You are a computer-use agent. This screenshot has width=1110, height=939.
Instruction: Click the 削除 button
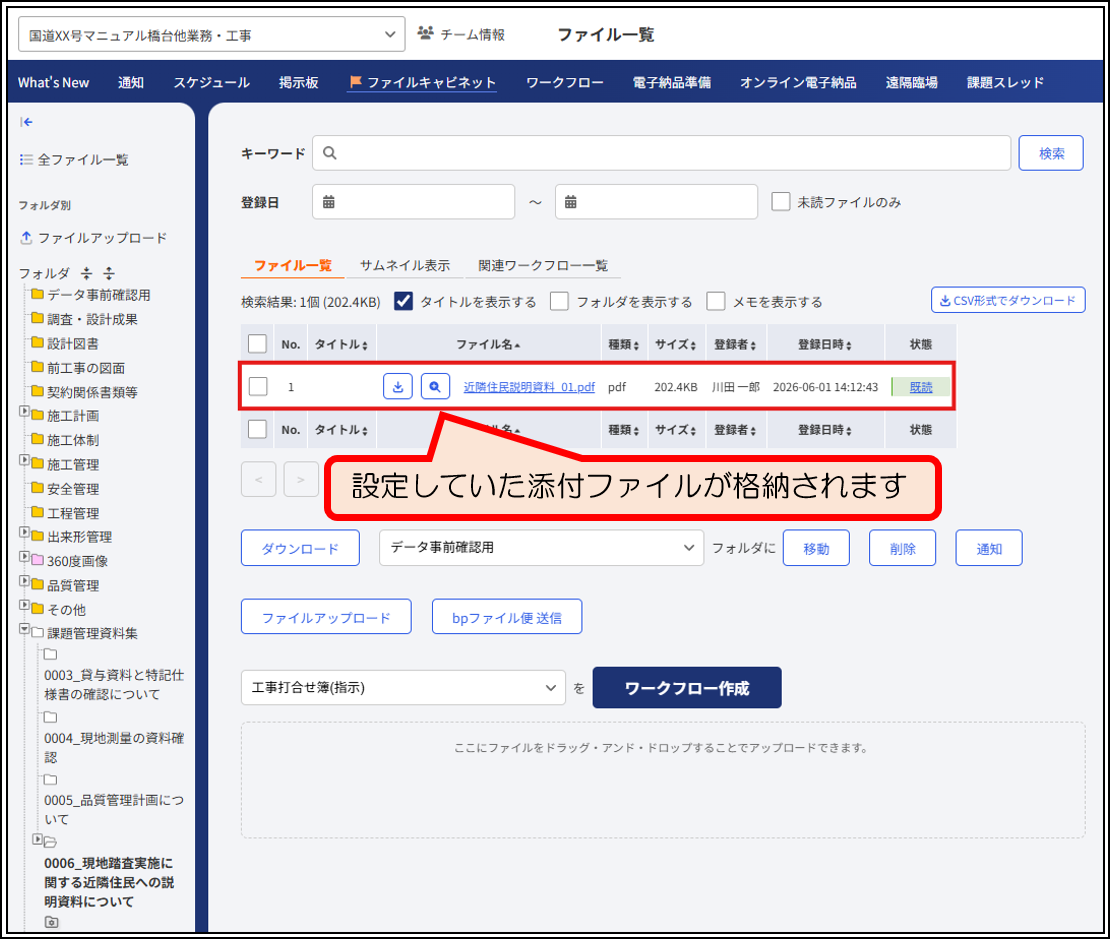903,548
